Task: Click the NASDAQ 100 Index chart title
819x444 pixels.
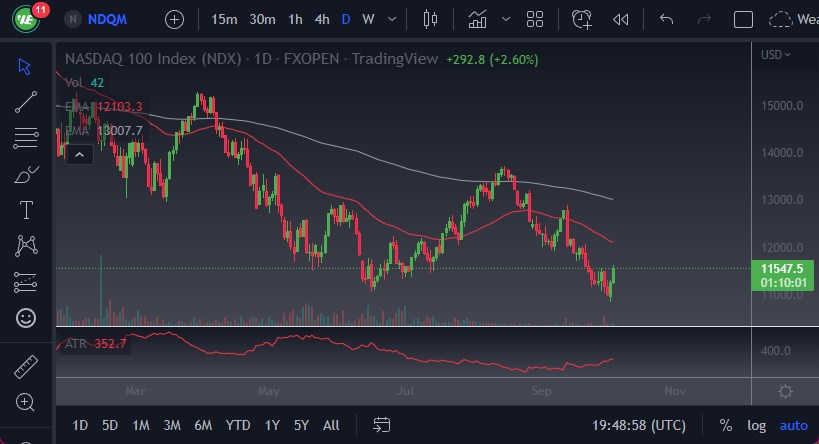Action: pos(251,59)
